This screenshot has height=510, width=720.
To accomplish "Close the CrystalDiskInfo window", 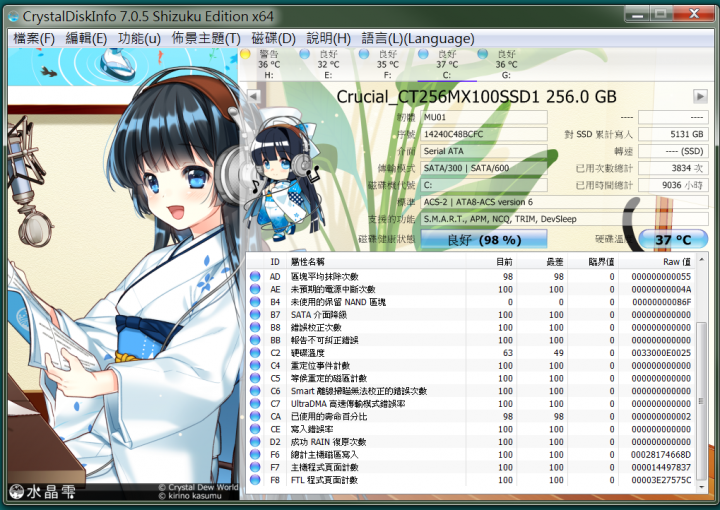I will [693, 14].
